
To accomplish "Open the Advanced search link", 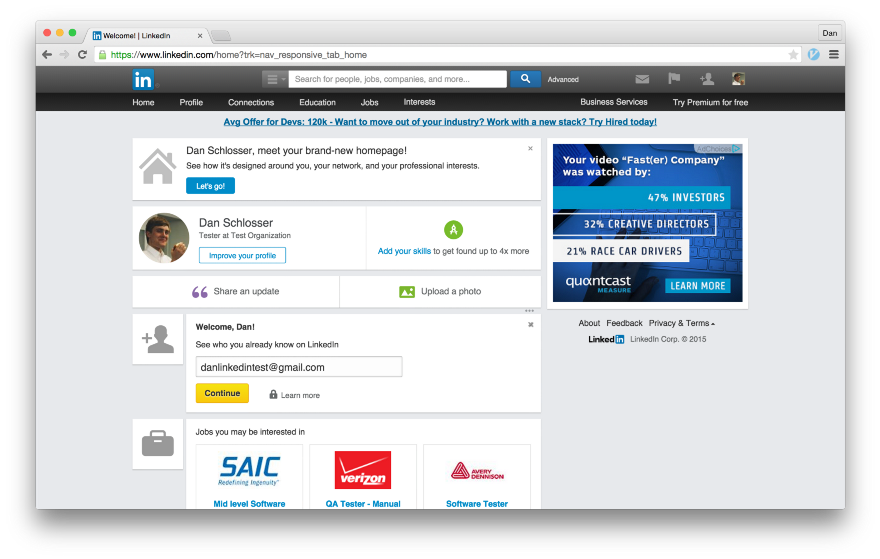I will [563, 80].
